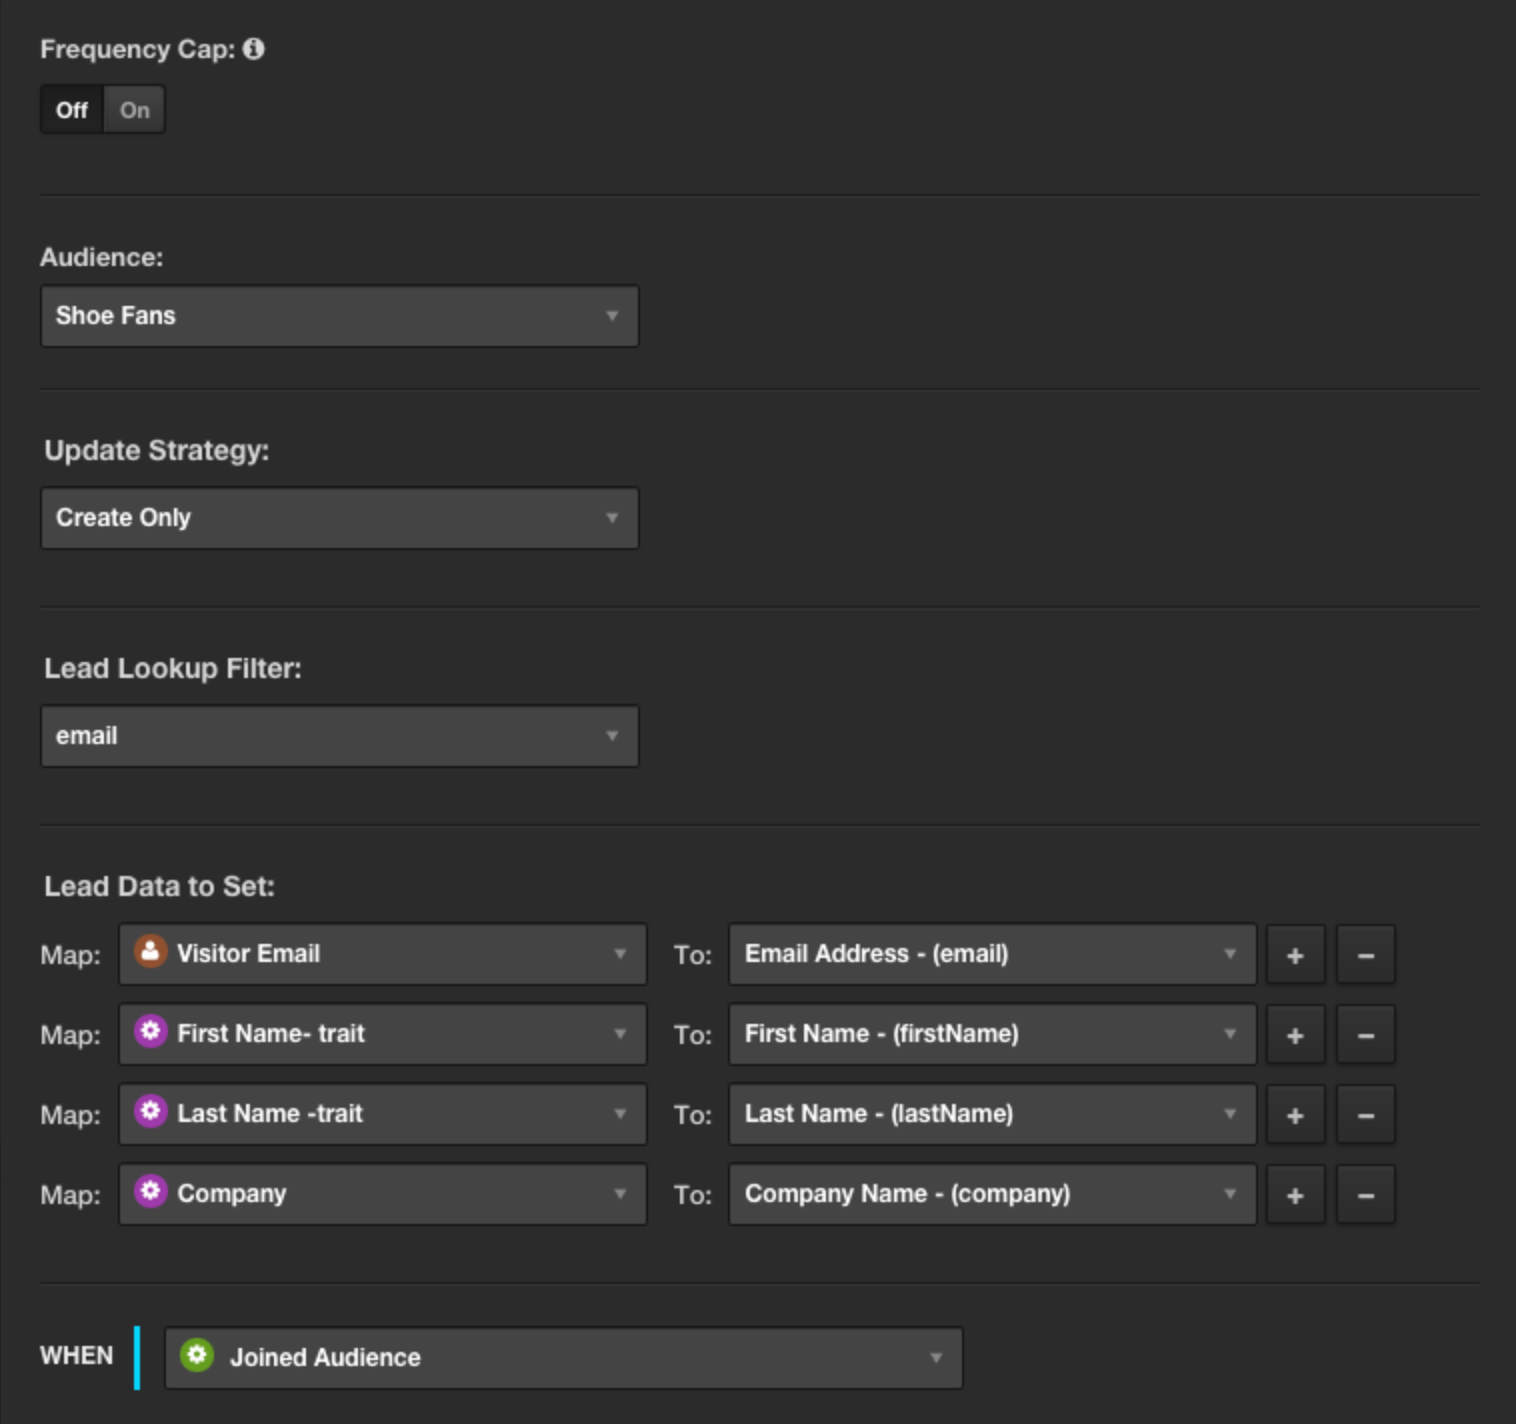Screen dimensions: 1516x1424
Task: Remove the Last Name mapping row
Action: [x=1365, y=1115]
